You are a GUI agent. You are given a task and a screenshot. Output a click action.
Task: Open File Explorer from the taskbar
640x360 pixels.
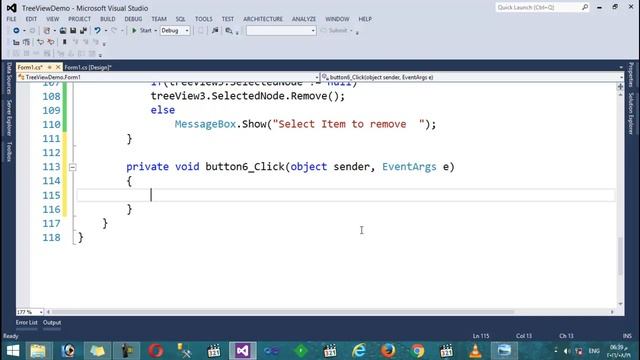(38, 351)
